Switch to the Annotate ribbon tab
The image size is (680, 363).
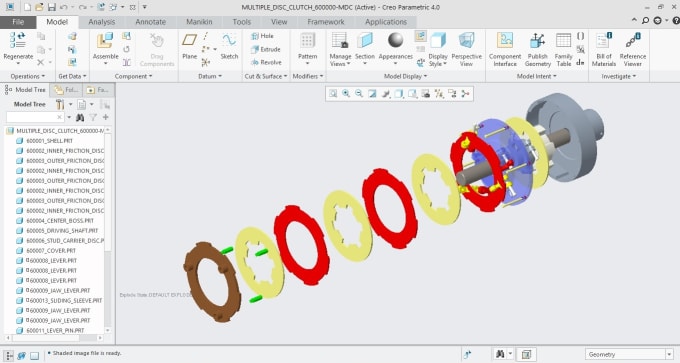(x=150, y=22)
